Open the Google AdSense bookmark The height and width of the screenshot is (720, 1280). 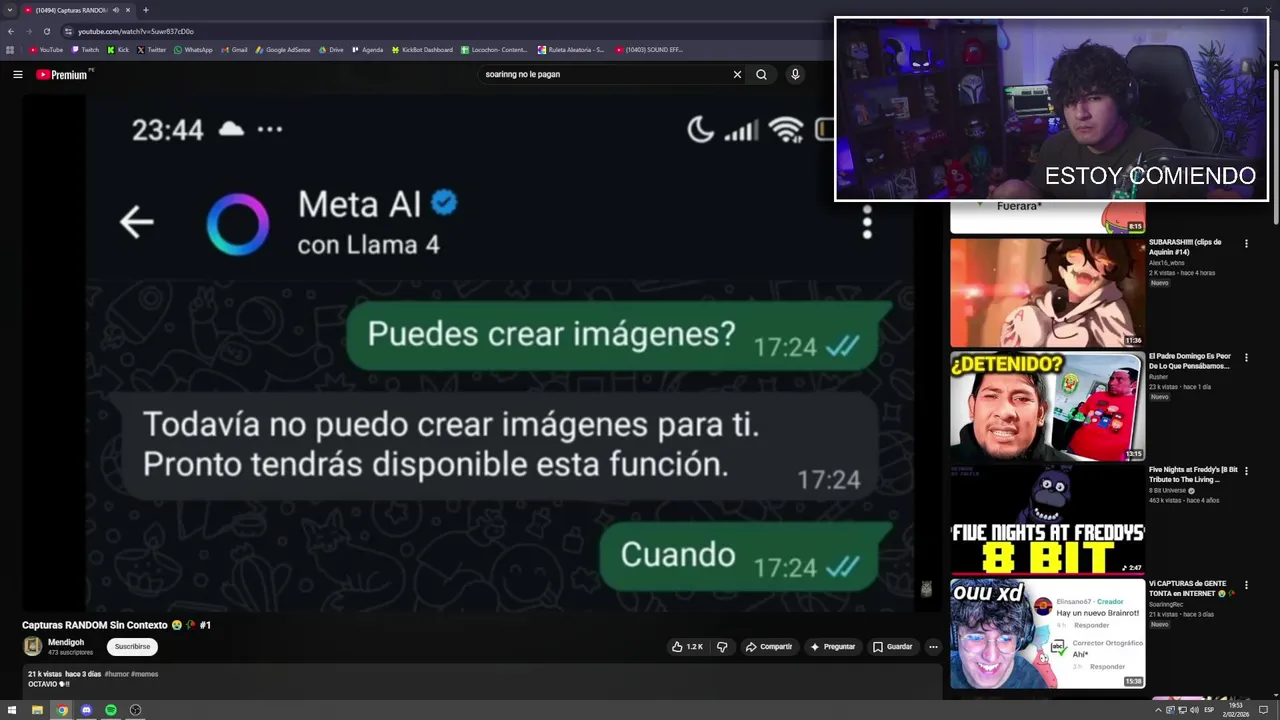point(283,50)
